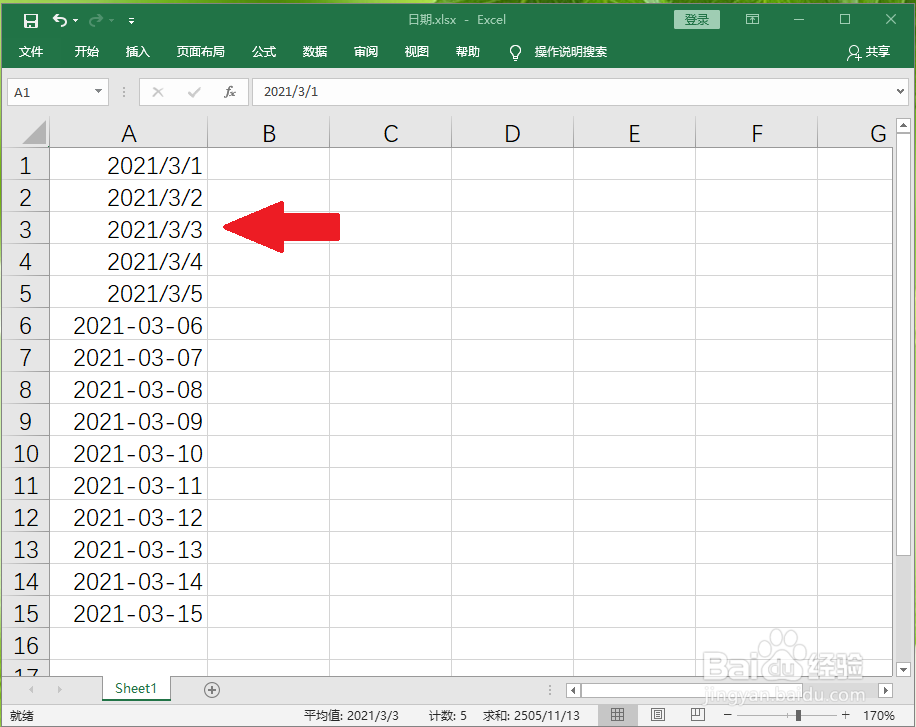Open the Undo history dropdown arrow

[x=75, y=21]
